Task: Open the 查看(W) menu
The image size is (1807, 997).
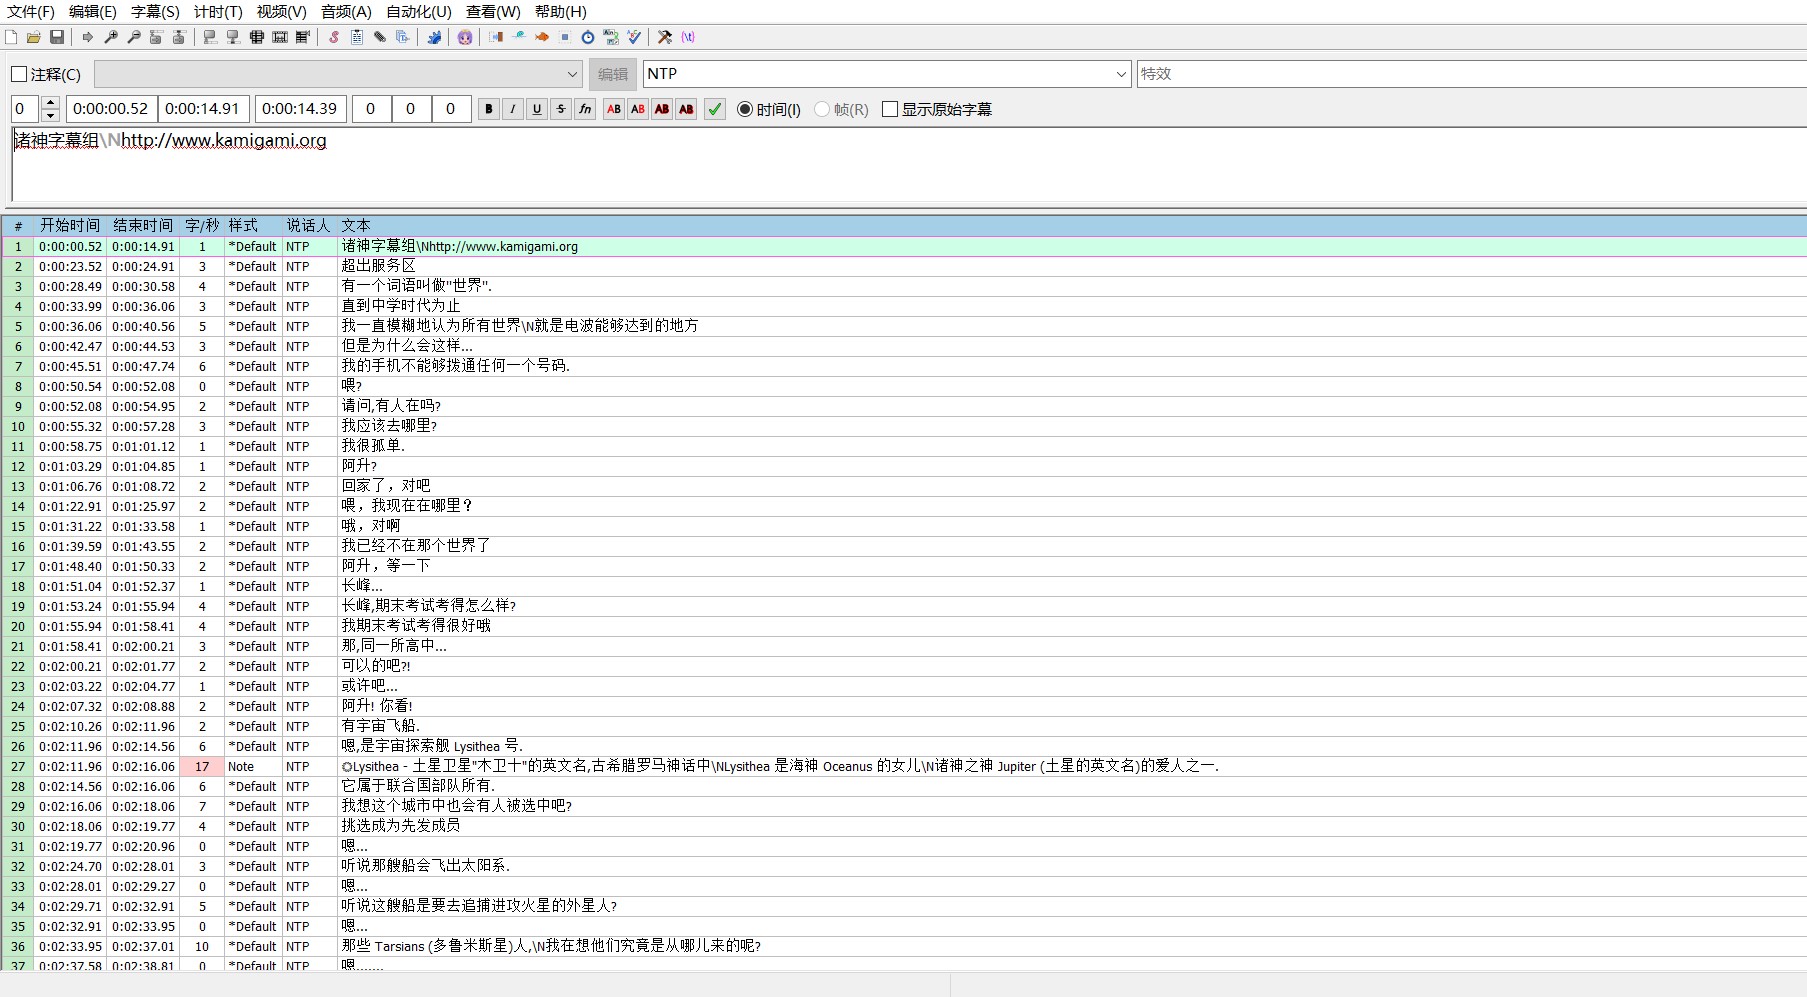Action: coord(493,12)
